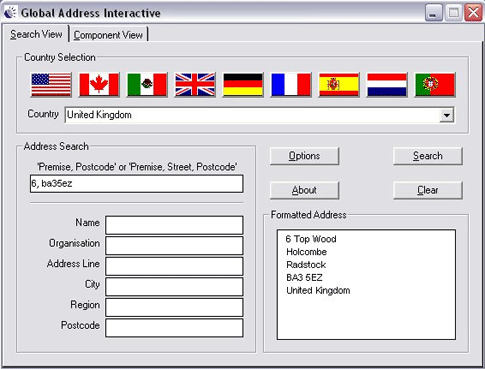Click the Options button
The height and width of the screenshot is (369, 485).
[x=304, y=156]
